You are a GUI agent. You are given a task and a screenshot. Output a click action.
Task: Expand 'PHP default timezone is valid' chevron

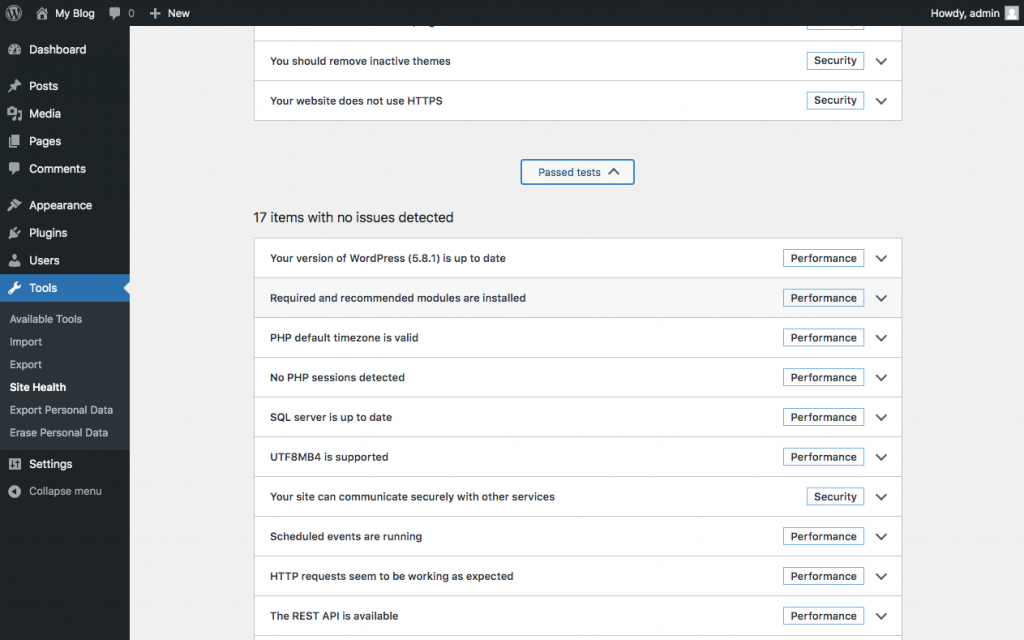(881, 338)
